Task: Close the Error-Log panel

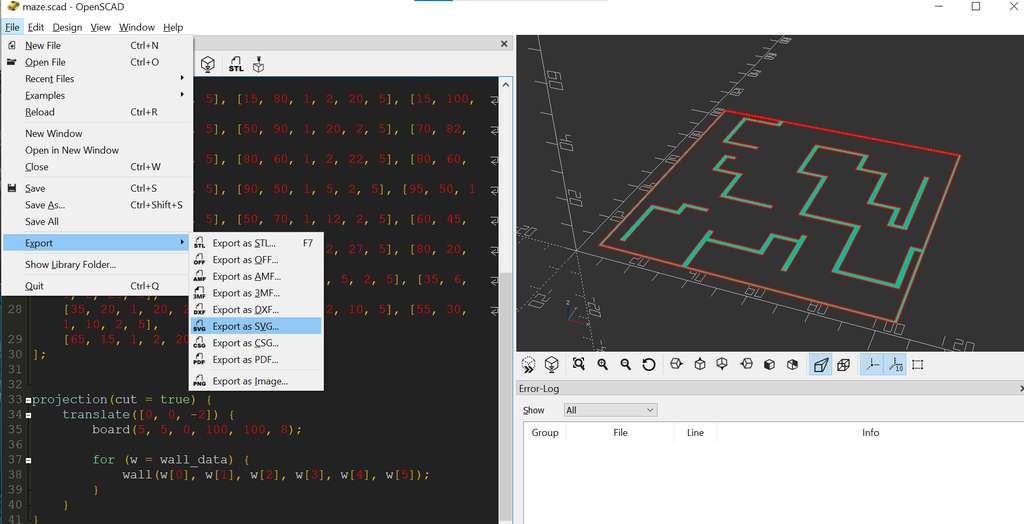Action: point(1021,389)
